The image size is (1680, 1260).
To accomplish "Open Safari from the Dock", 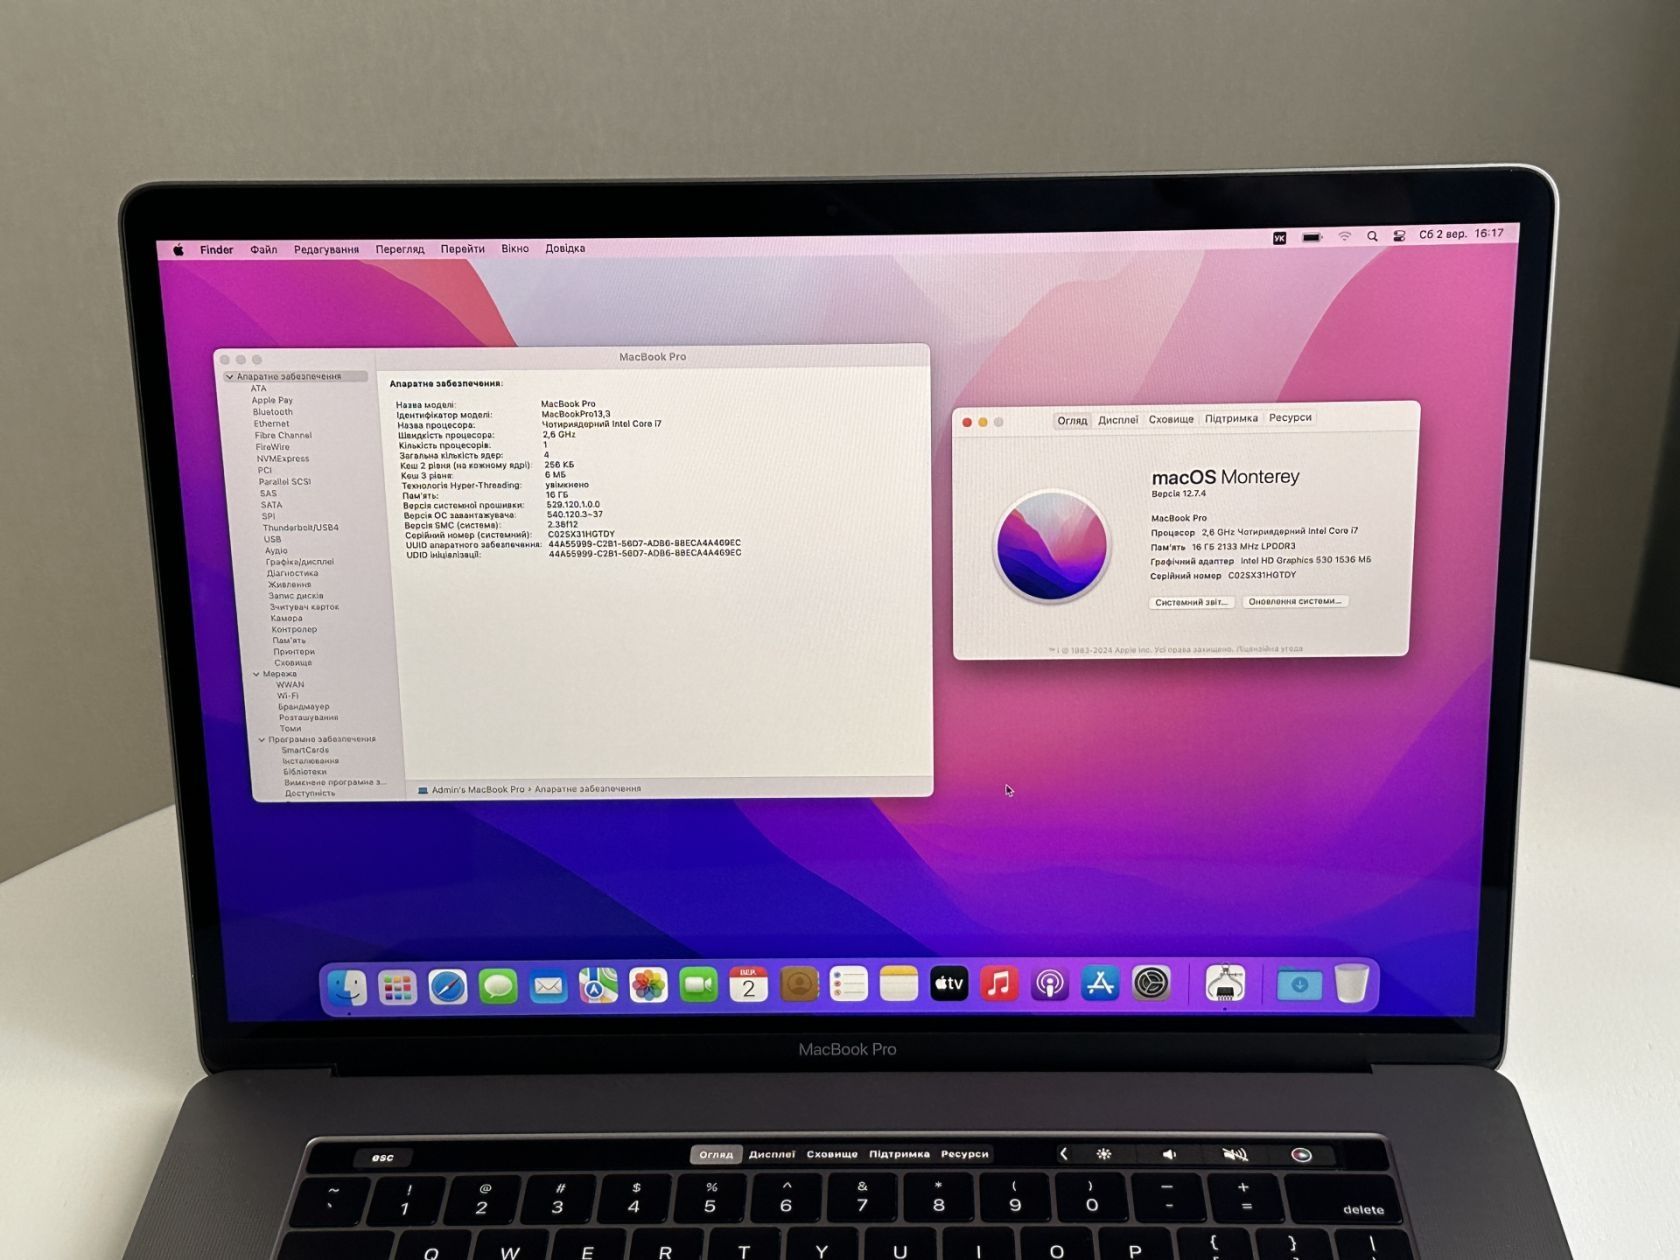I will point(447,987).
